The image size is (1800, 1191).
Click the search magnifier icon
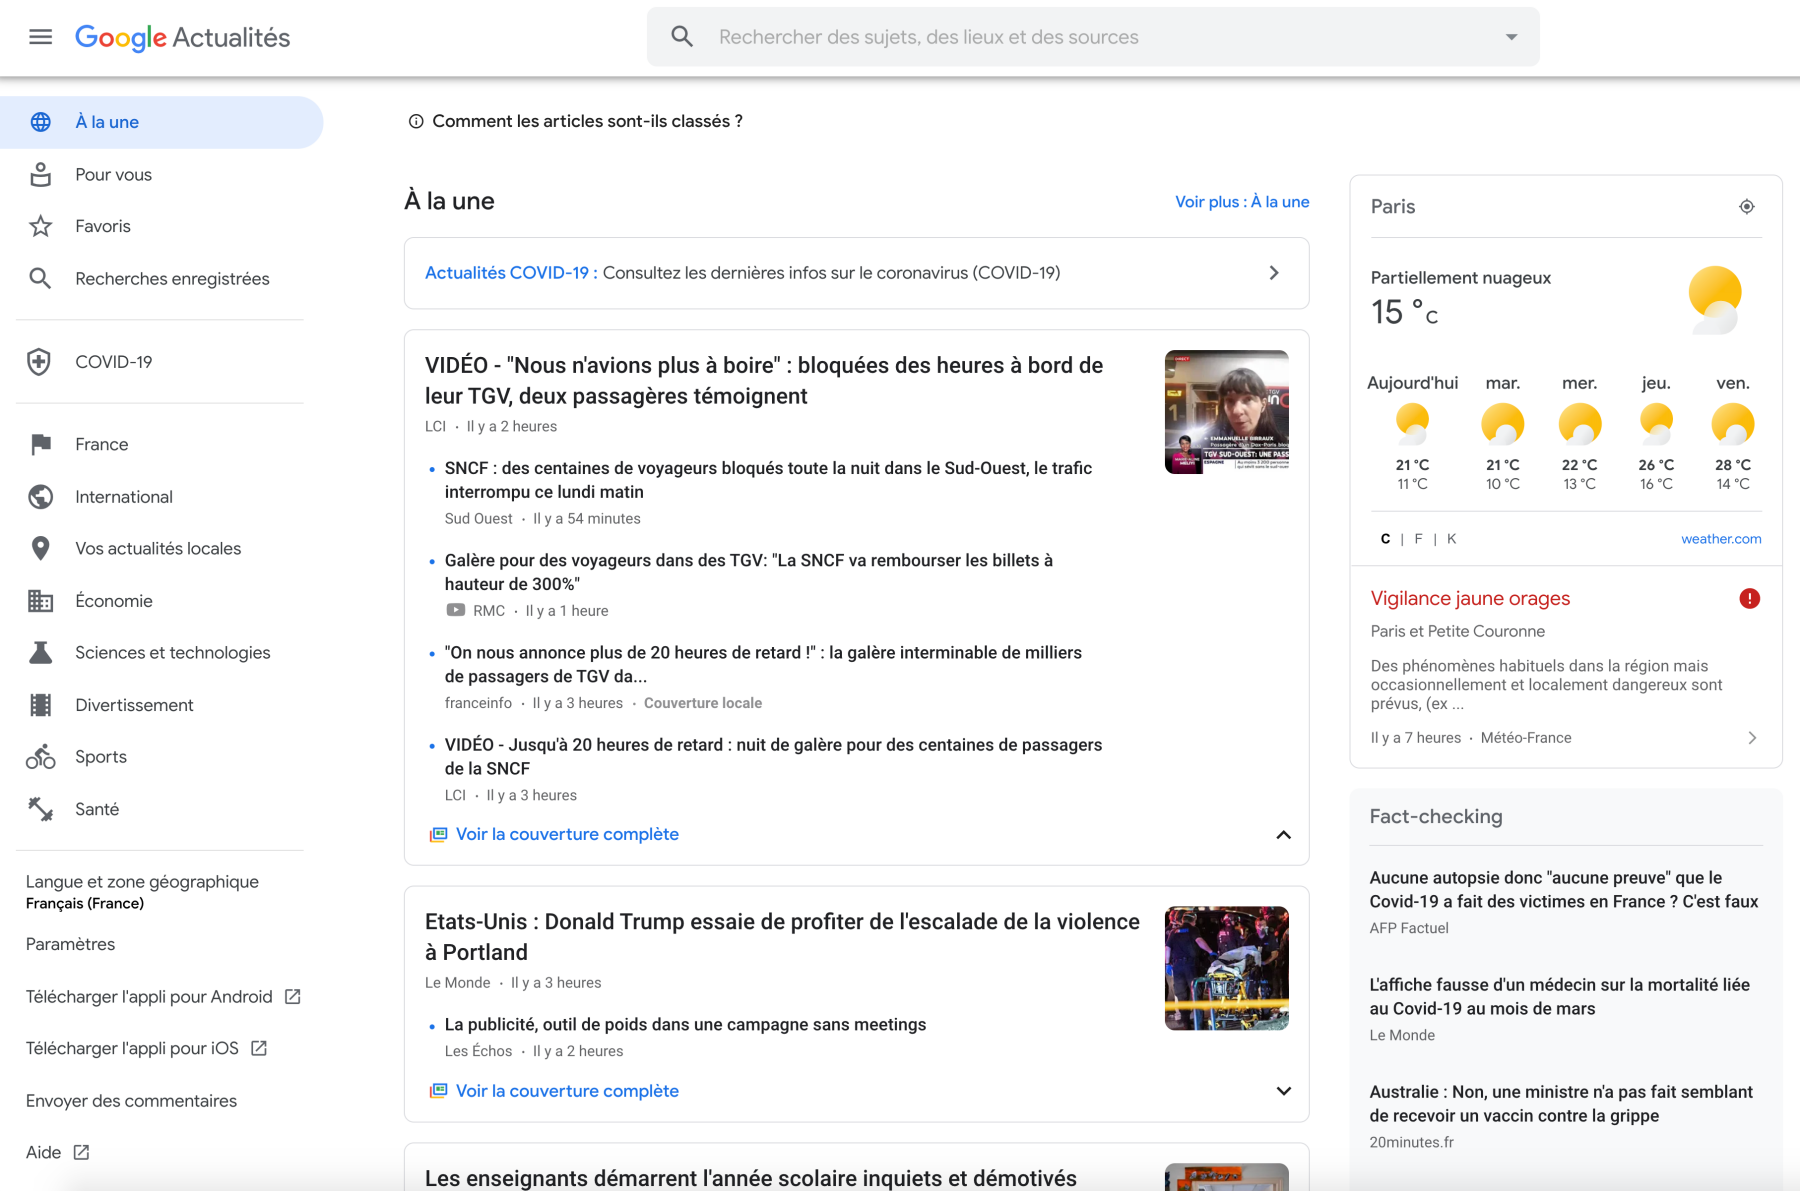(x=682, y=37)
